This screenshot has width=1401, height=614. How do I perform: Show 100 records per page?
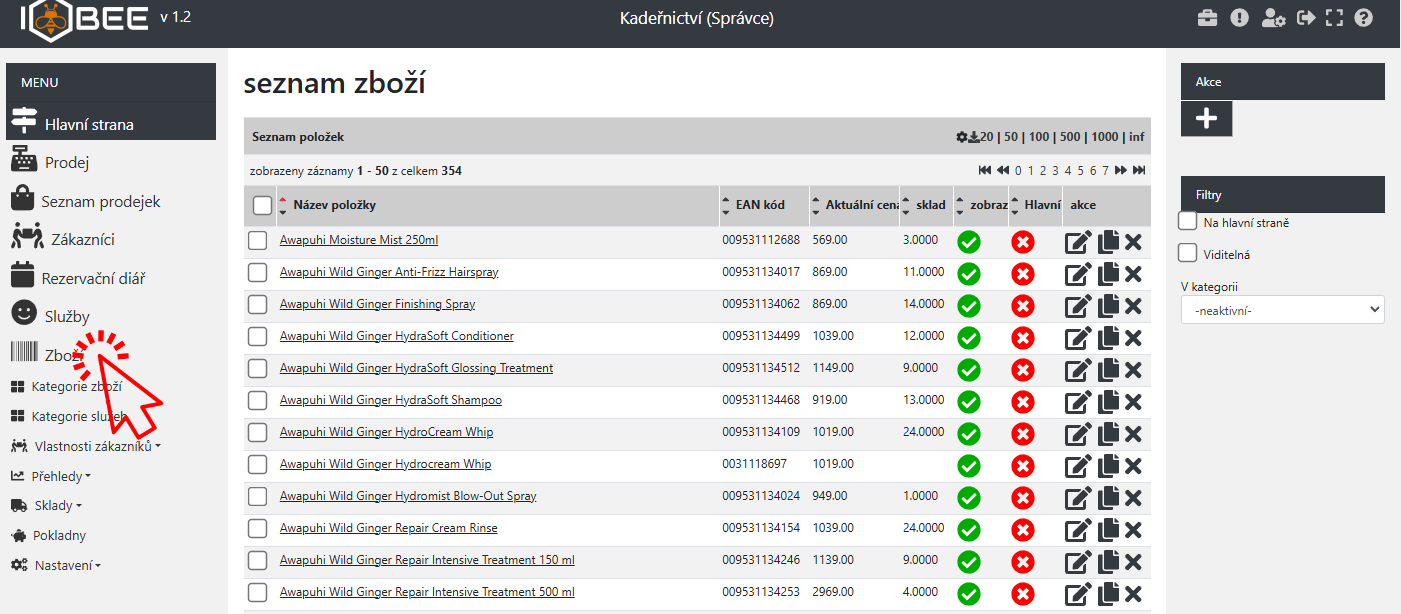point(1040,137)
